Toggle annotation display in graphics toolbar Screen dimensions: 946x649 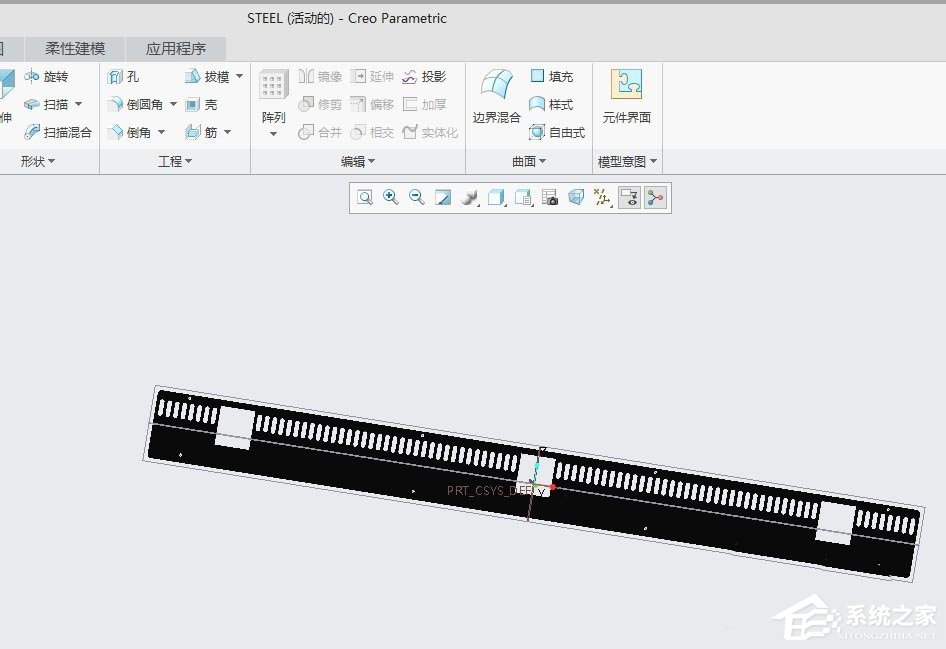coord(629,197)
